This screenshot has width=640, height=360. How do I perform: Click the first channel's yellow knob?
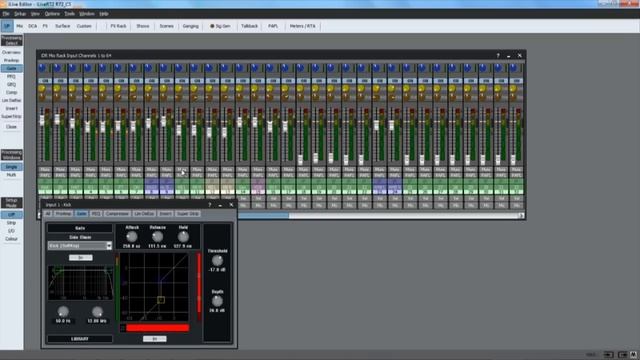(42, 89)
